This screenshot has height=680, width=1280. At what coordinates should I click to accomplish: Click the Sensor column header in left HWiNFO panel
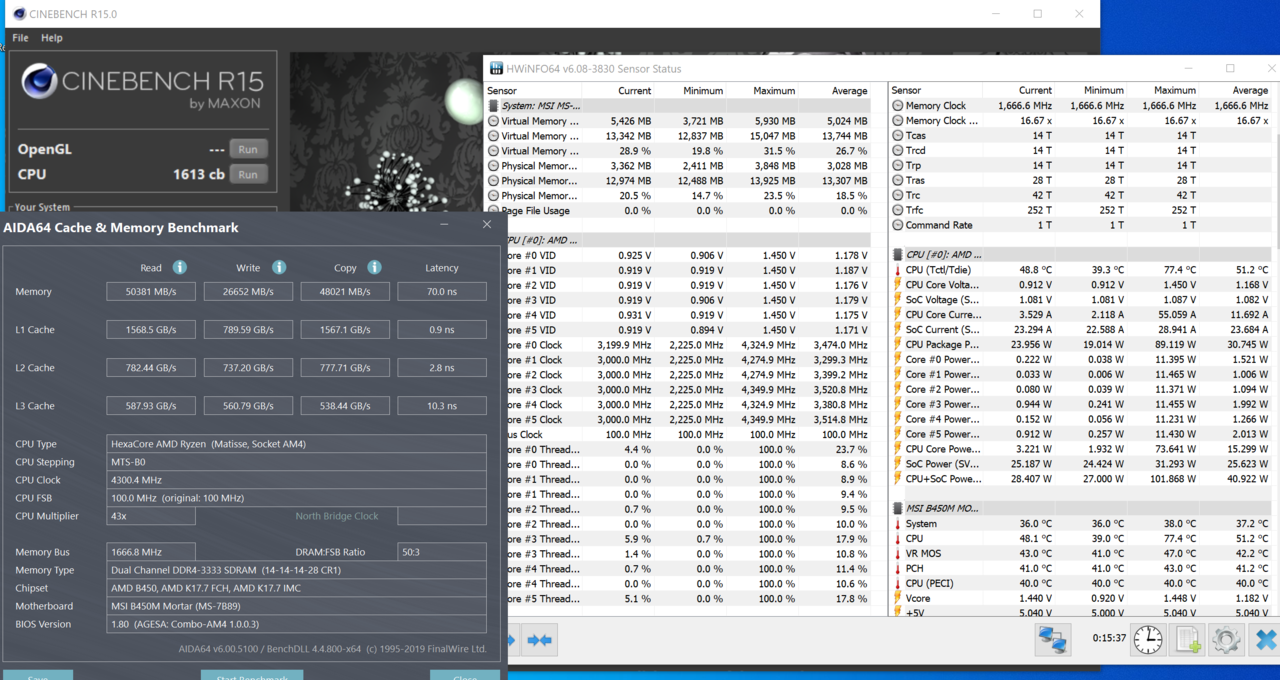(533, 91)
